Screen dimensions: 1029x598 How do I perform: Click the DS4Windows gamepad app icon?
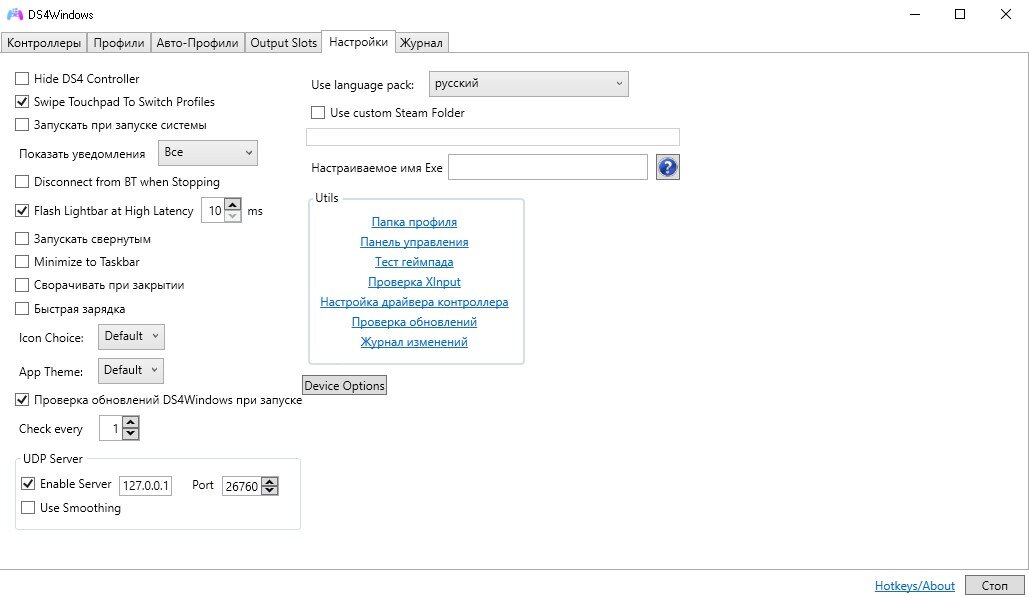pos(14,14)
